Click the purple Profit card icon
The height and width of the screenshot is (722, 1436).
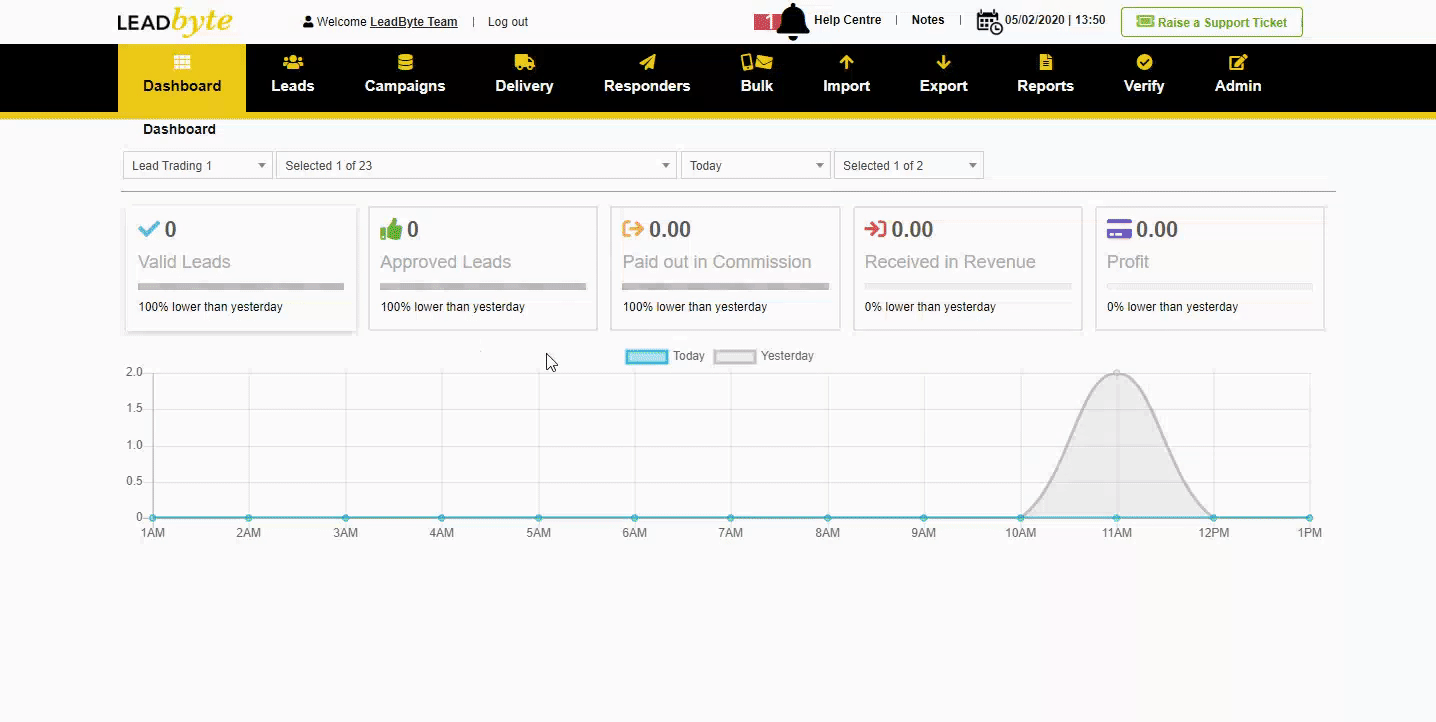pyautogui.click(x=1119, y=229)
